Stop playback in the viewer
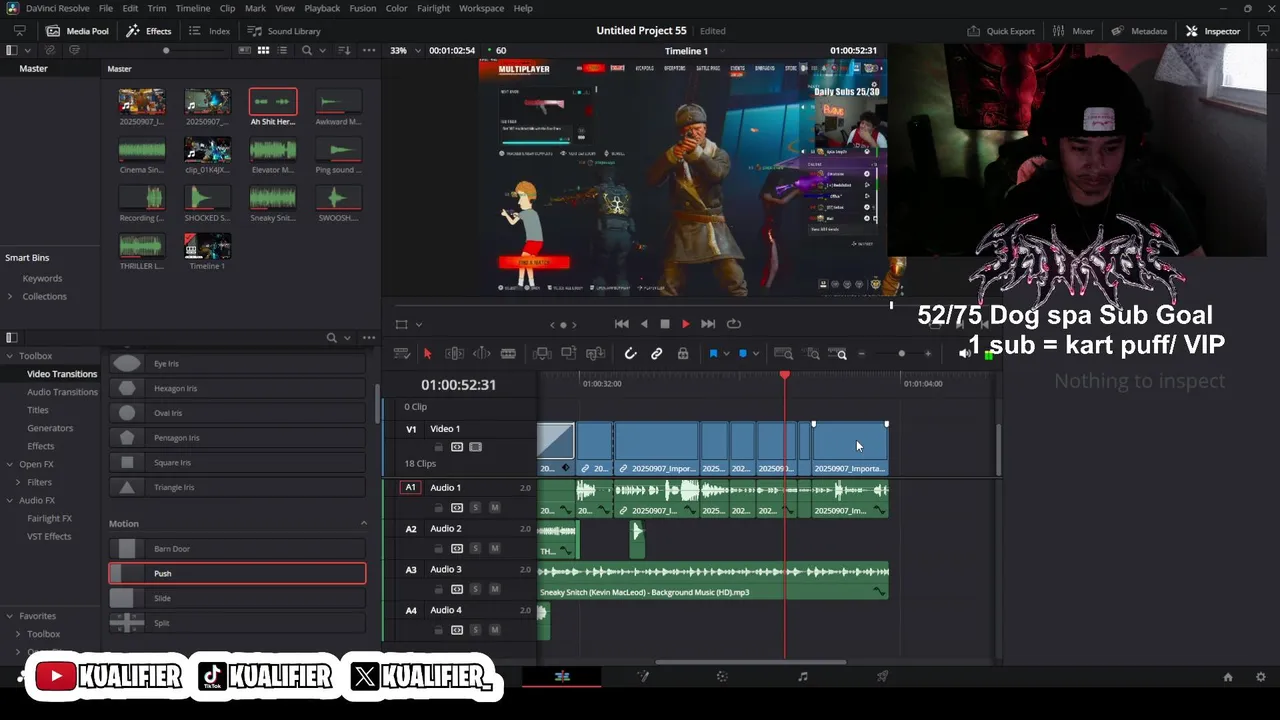 tap(665, 324)
